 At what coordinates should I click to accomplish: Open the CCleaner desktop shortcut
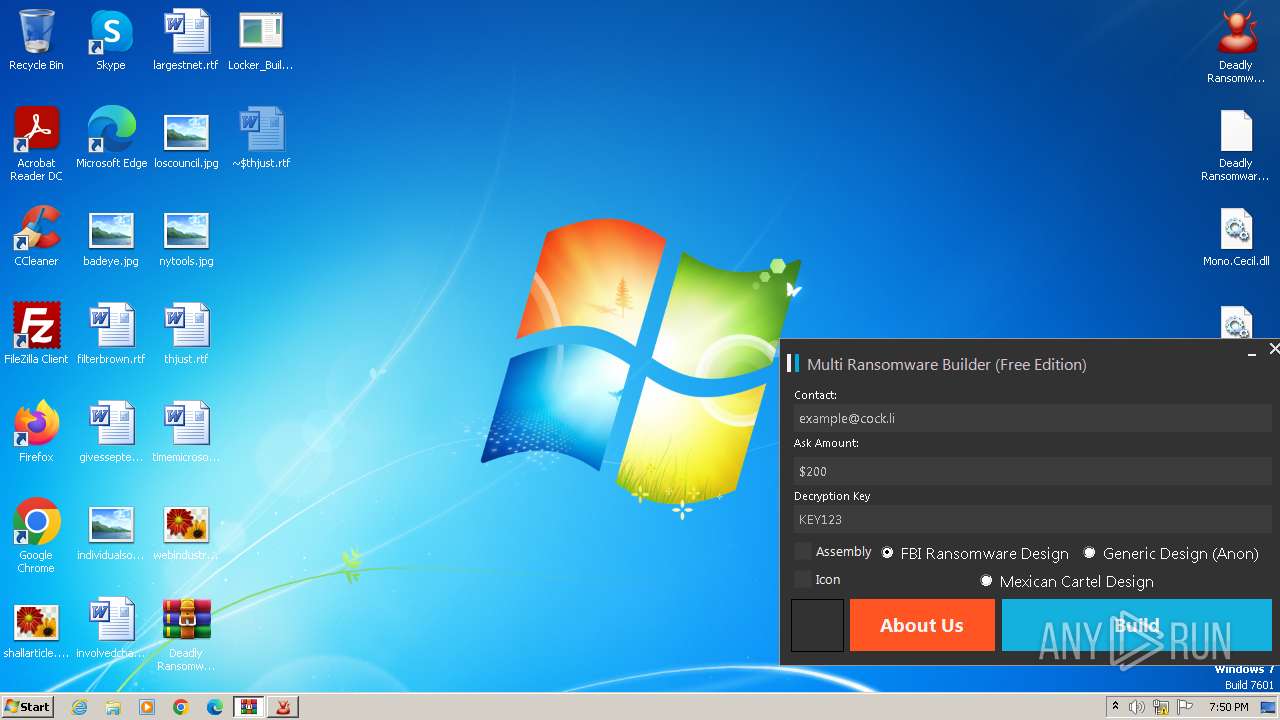36,237
